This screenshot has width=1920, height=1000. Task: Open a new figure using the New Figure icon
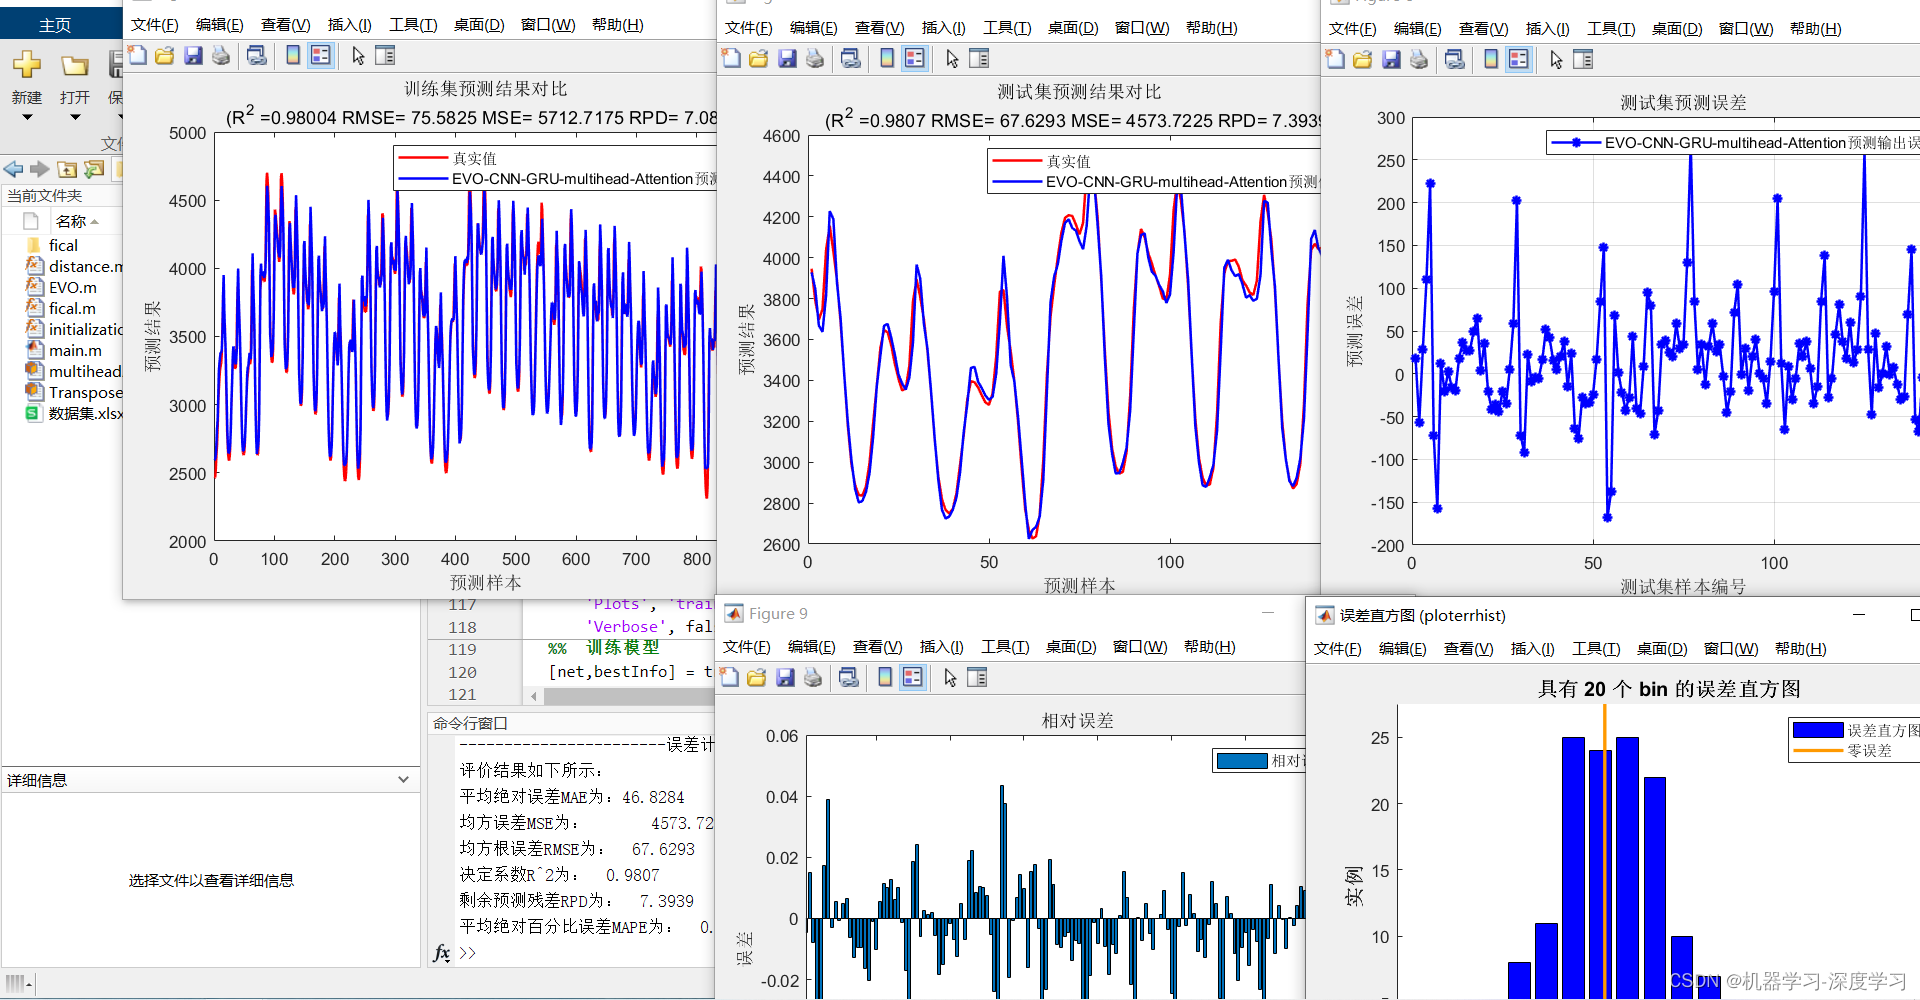pos(137,55)
